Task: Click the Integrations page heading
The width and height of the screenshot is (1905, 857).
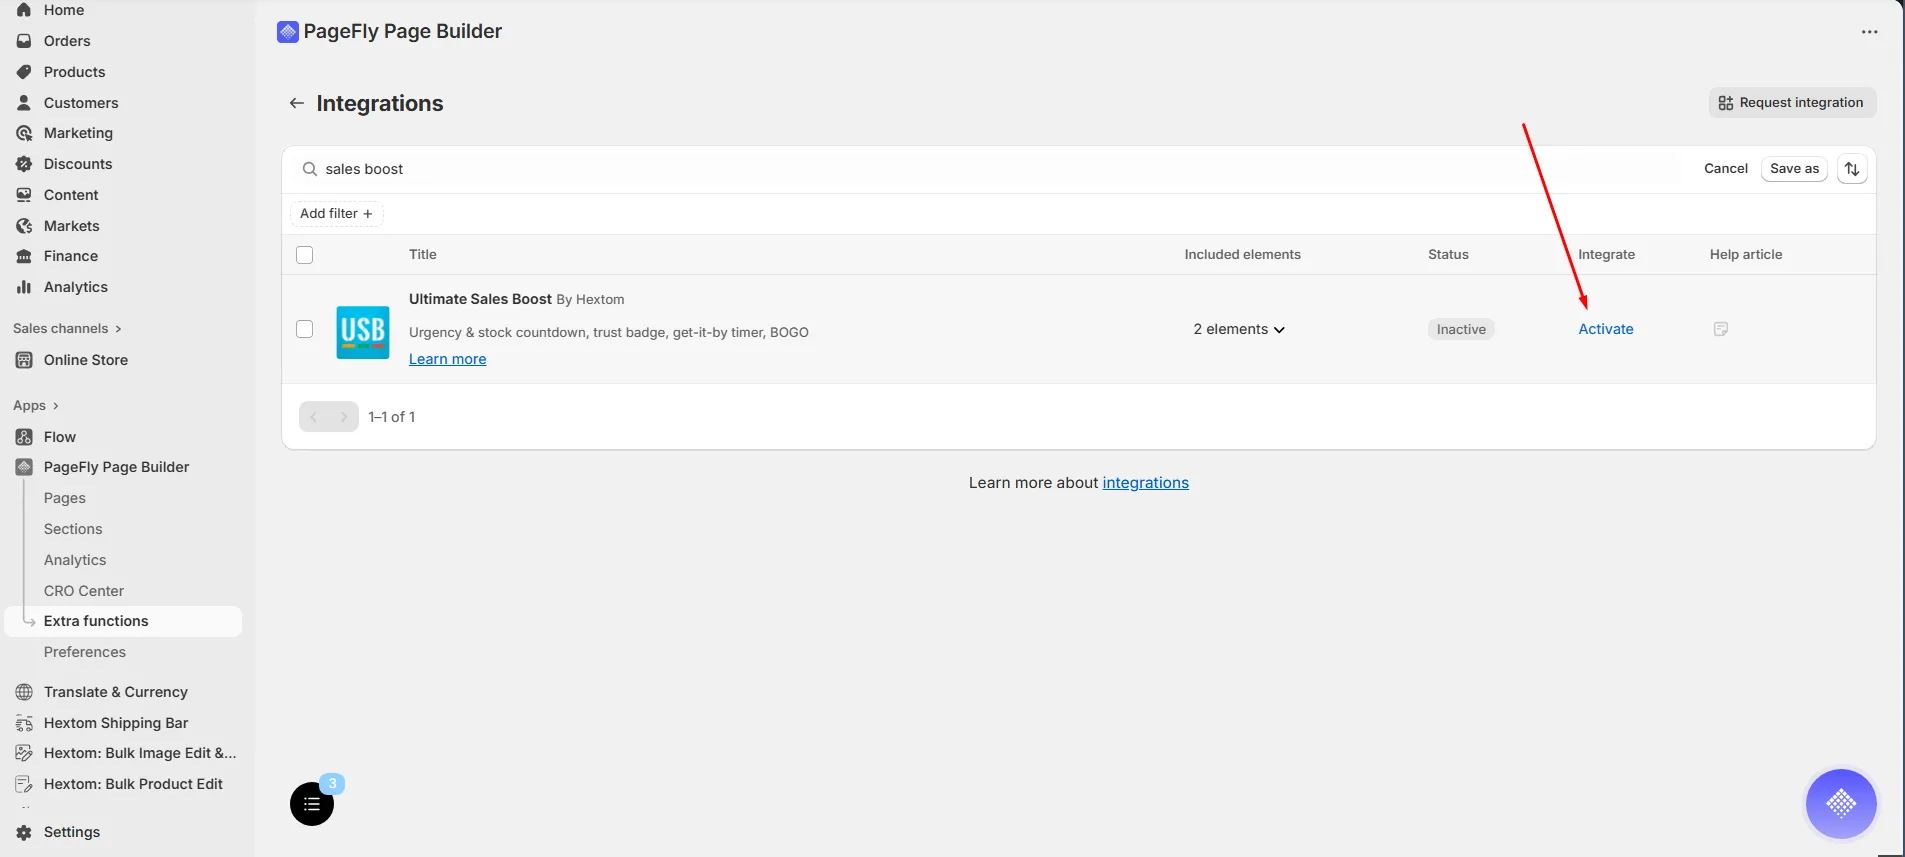Action: 380,103
